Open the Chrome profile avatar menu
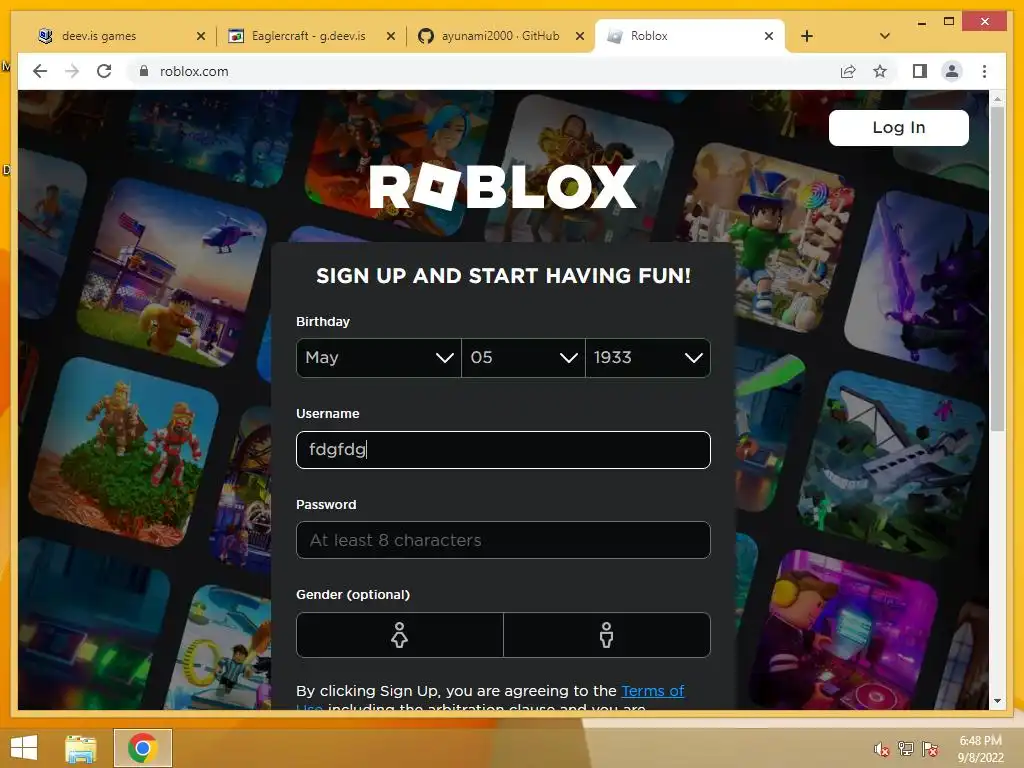This screenshot has width=1024, height=768. point(952,71)
